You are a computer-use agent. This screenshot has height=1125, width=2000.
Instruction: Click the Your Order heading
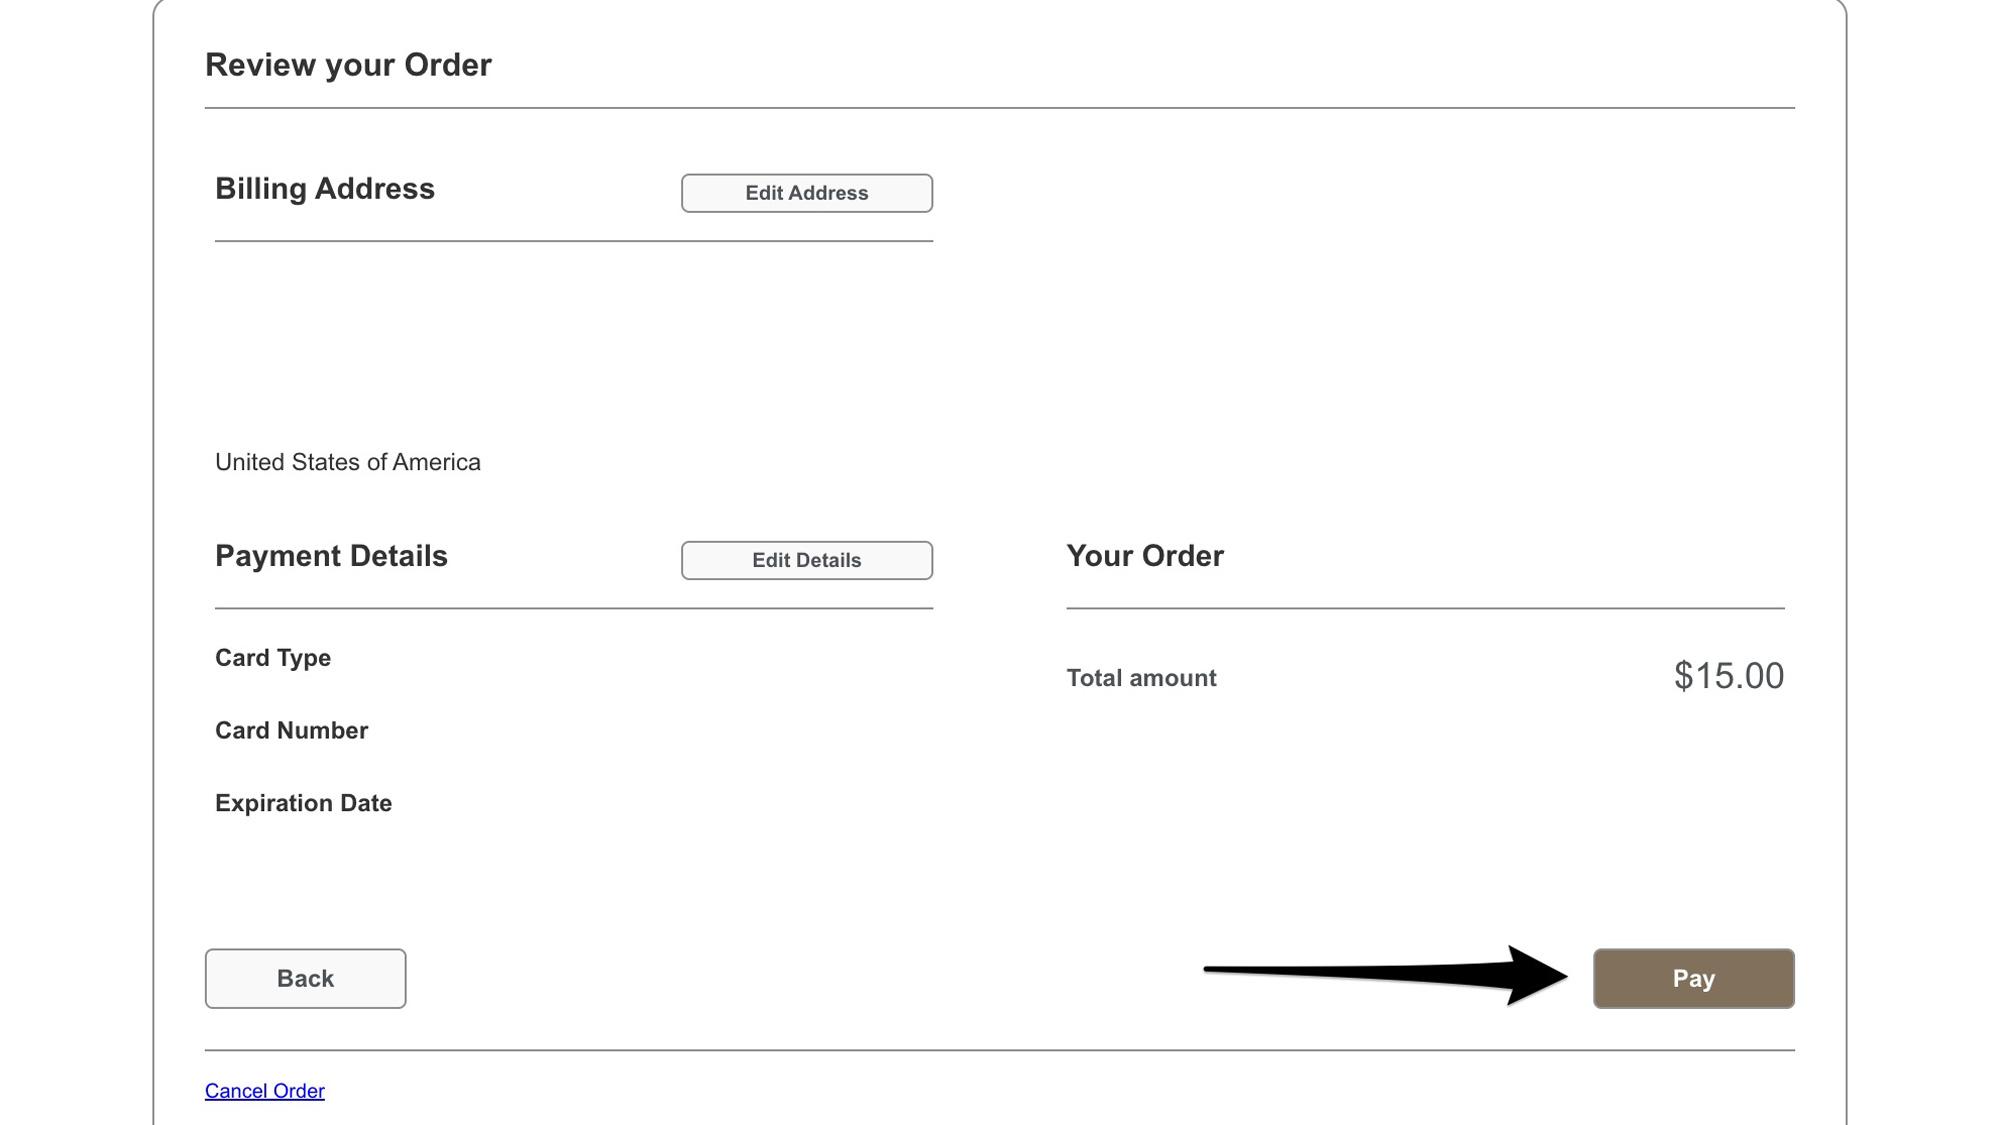point(1144,556)
